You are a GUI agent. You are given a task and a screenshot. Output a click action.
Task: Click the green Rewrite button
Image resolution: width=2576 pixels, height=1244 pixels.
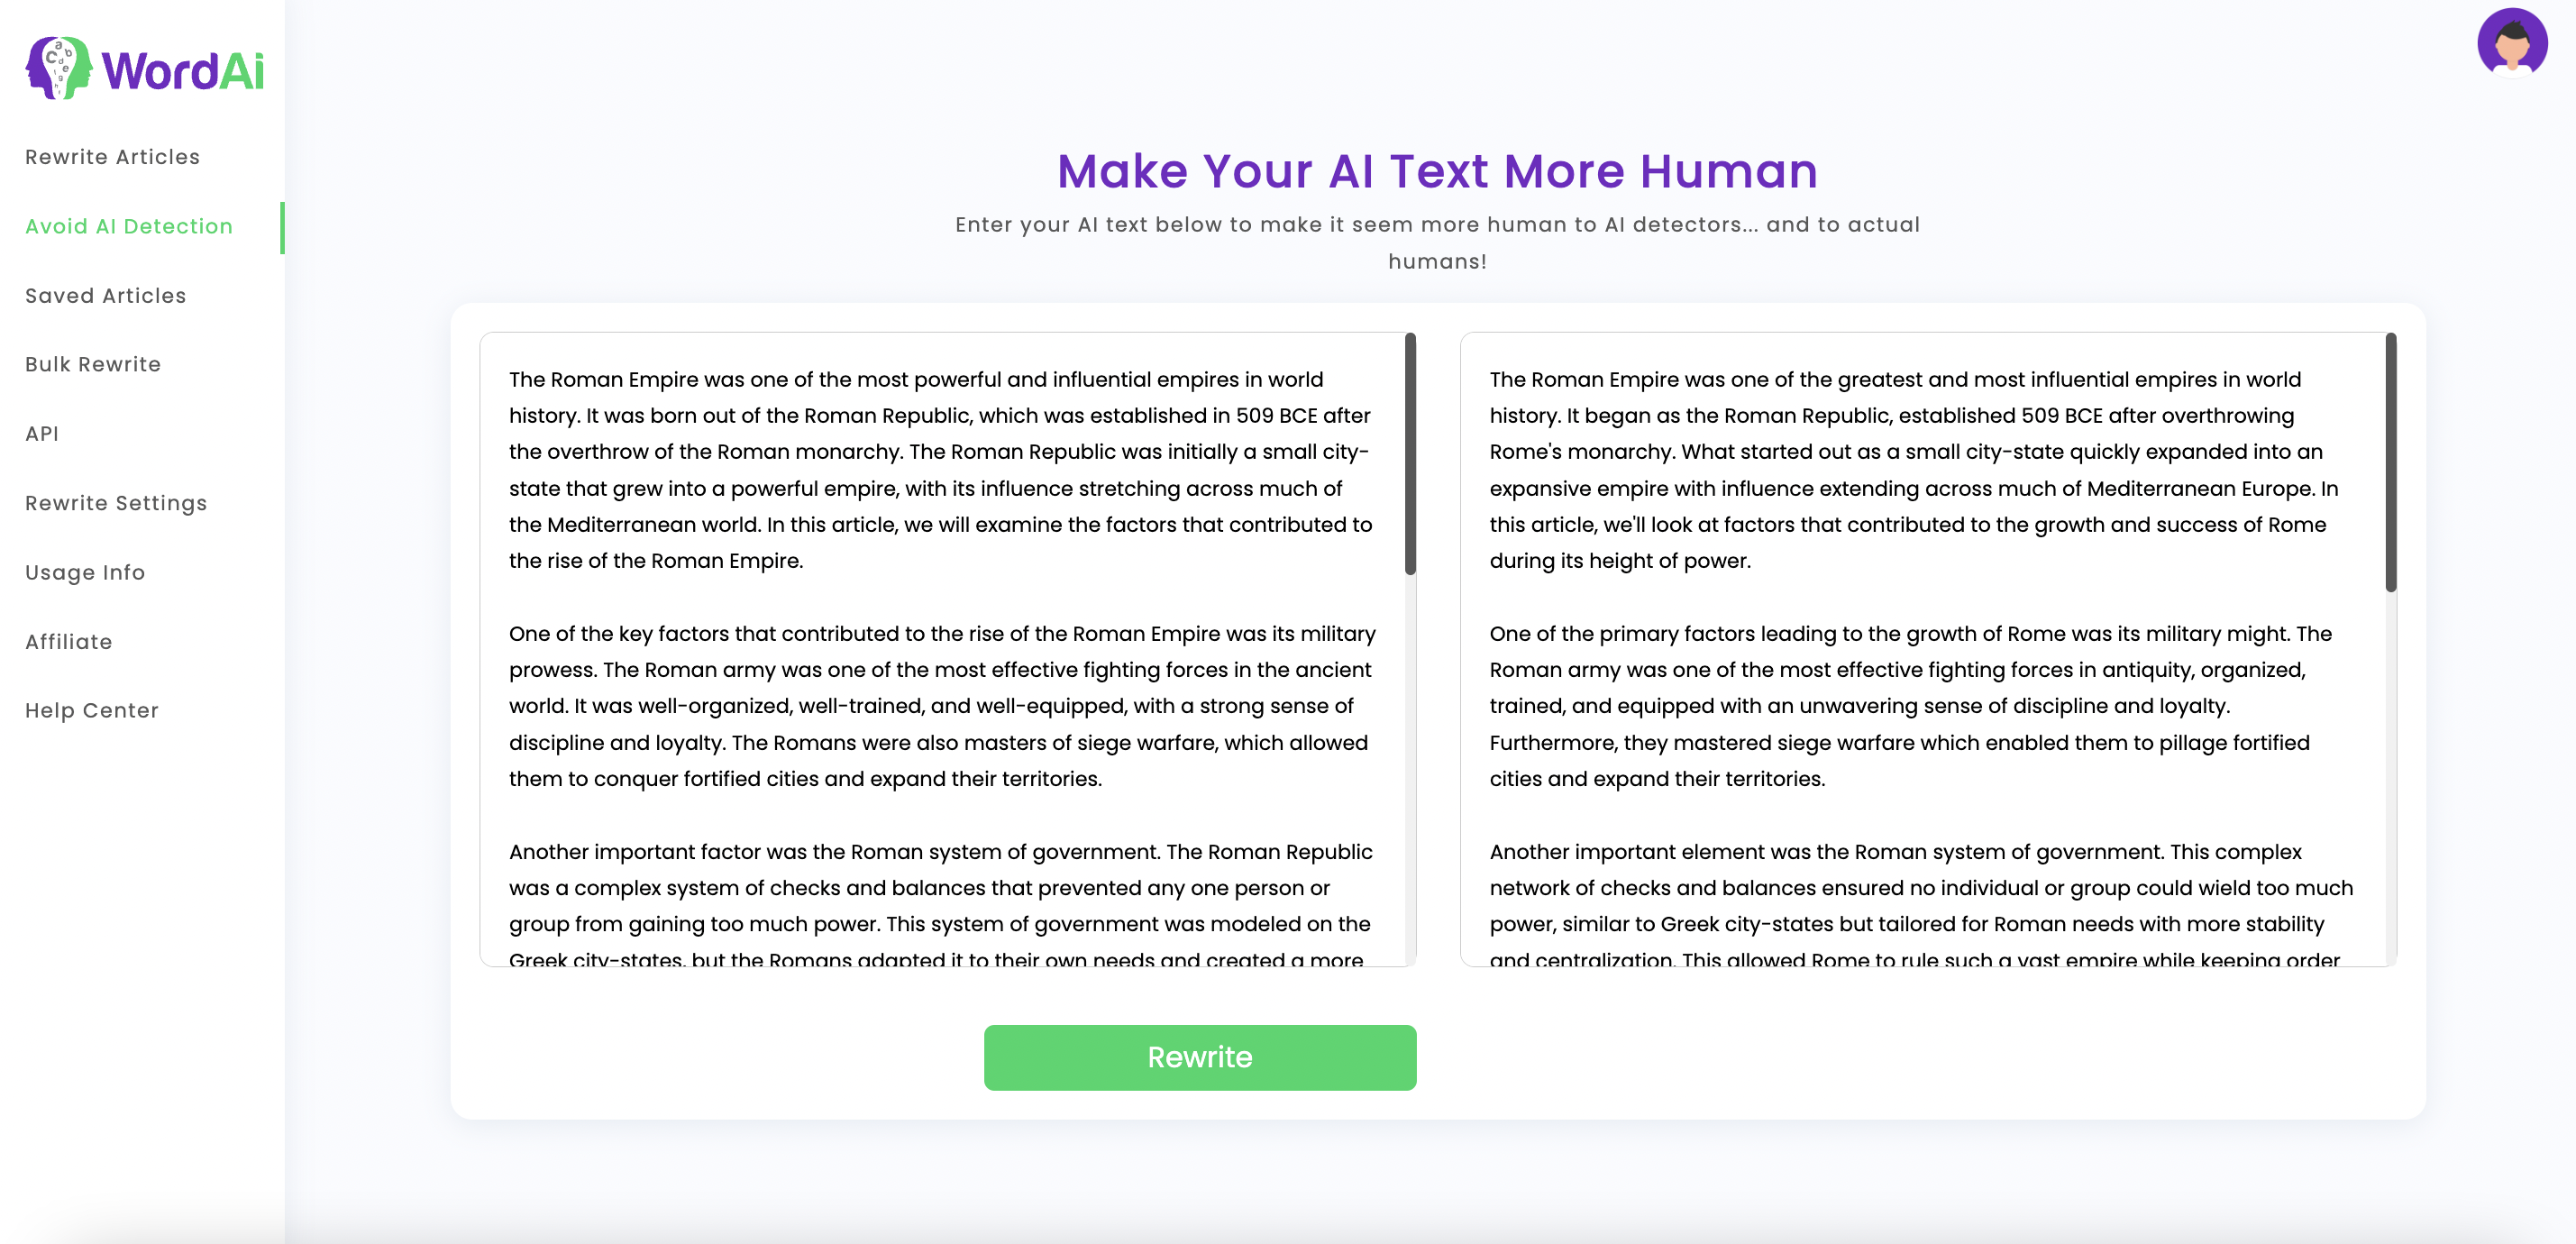point(1200,1056)
